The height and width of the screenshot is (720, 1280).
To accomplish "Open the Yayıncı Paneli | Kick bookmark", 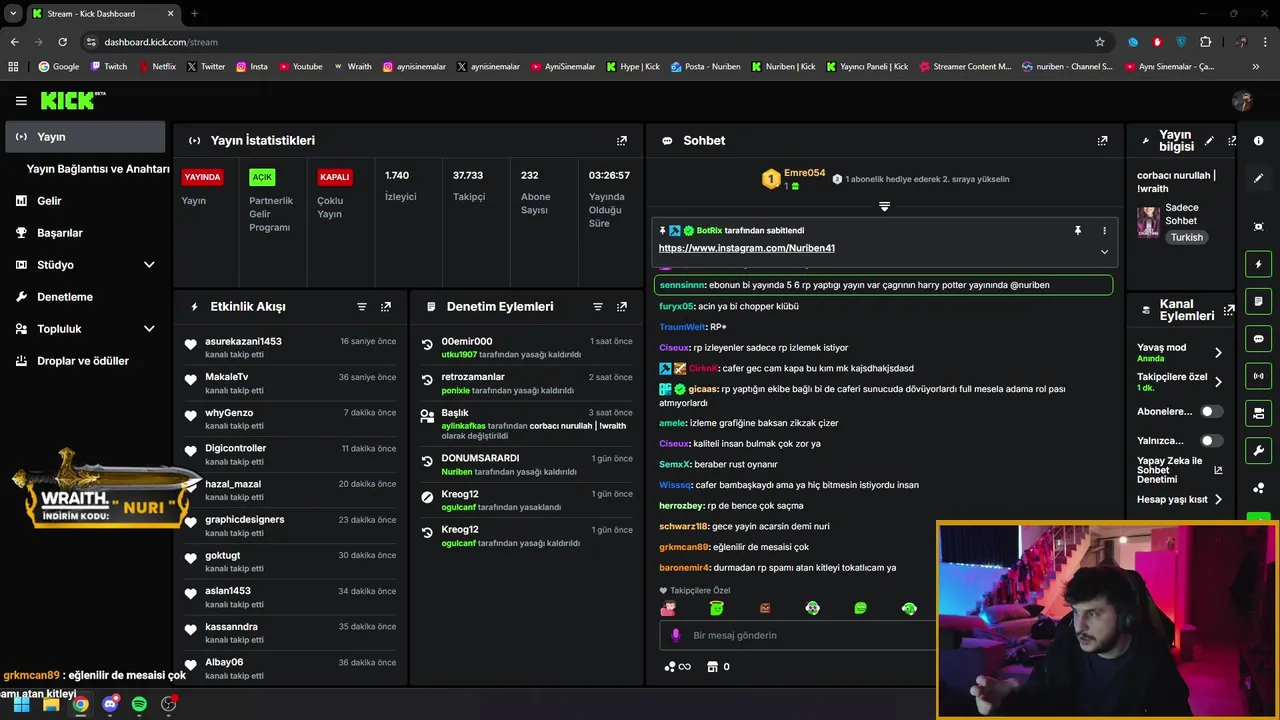I will [865, 67].
